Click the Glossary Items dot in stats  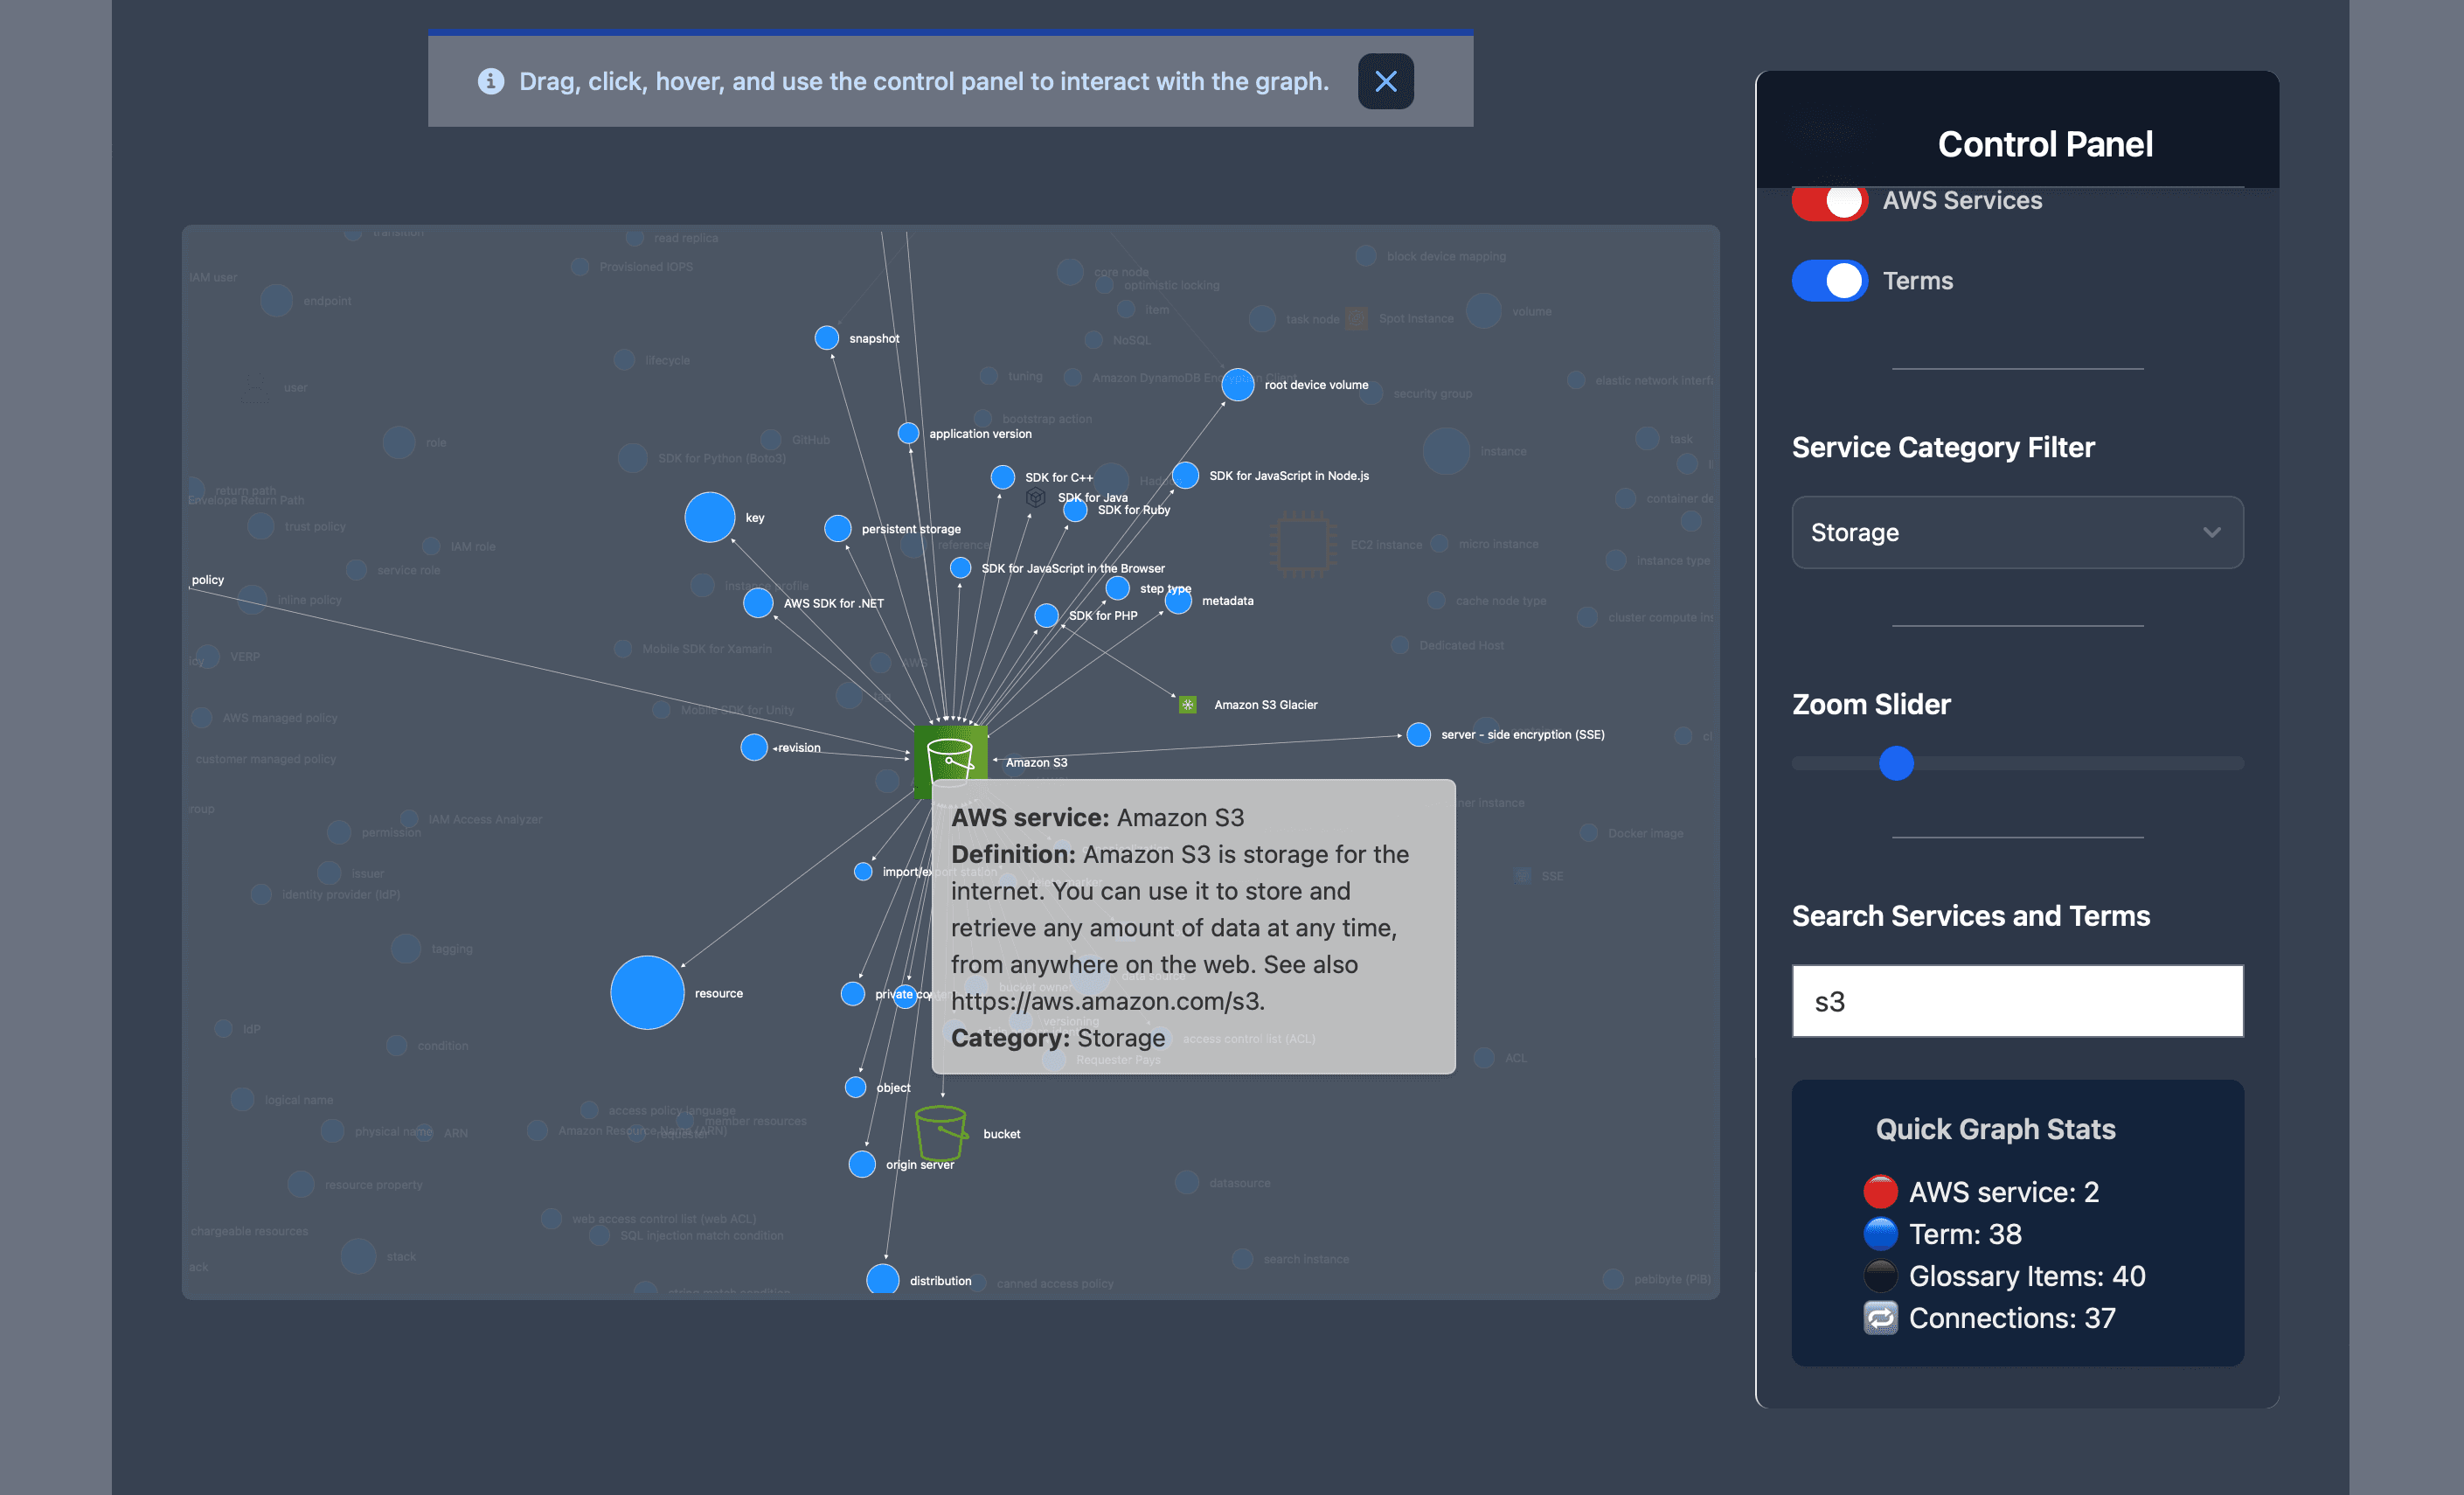tap(1880, 1276)
